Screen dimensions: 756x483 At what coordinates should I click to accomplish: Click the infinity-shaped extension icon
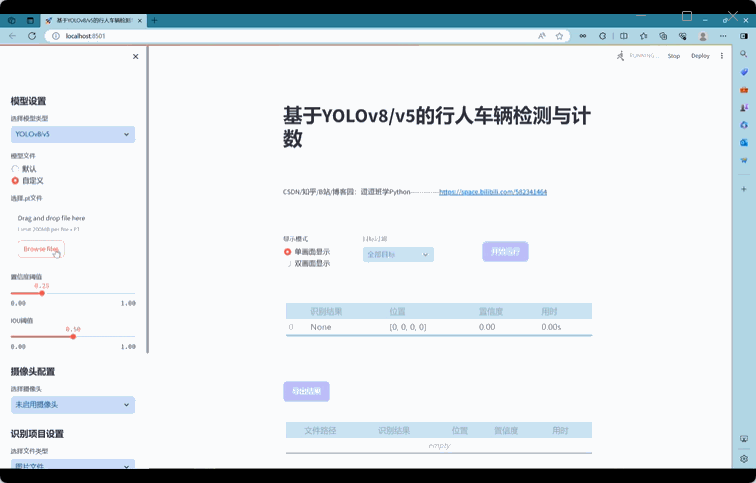click(583, 36)
